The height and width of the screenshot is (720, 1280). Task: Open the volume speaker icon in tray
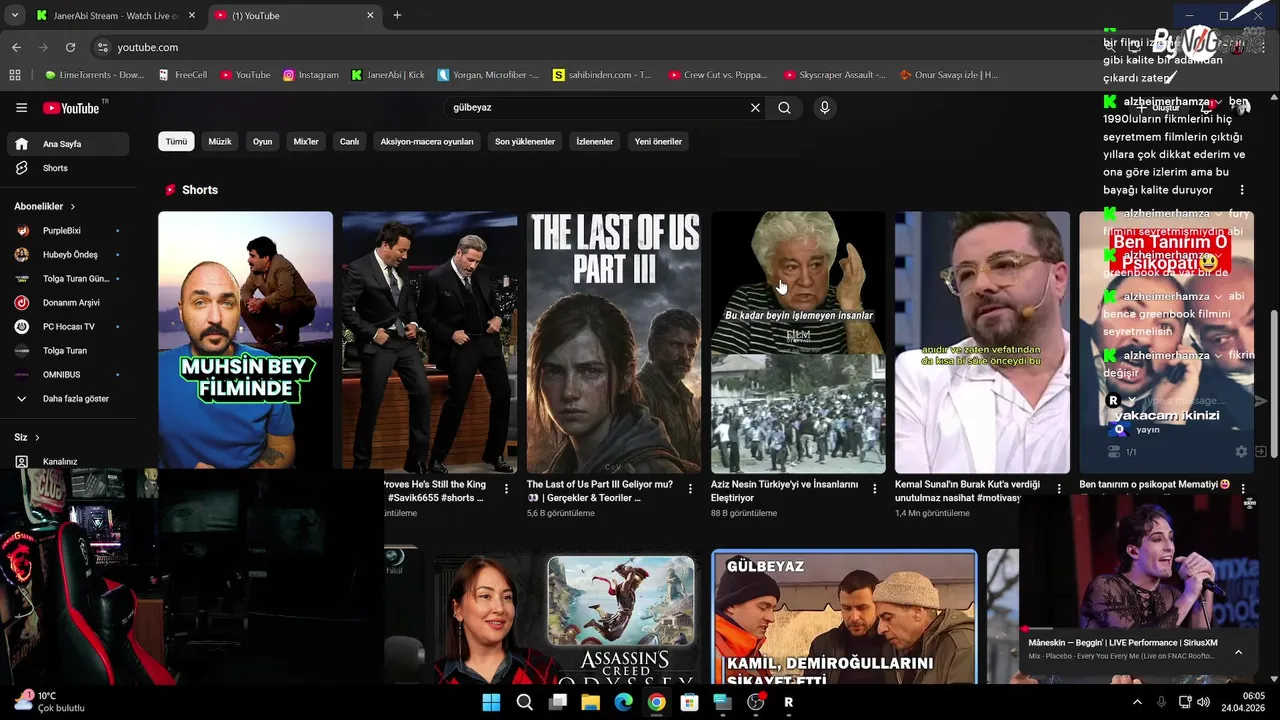pos(1203,702)
